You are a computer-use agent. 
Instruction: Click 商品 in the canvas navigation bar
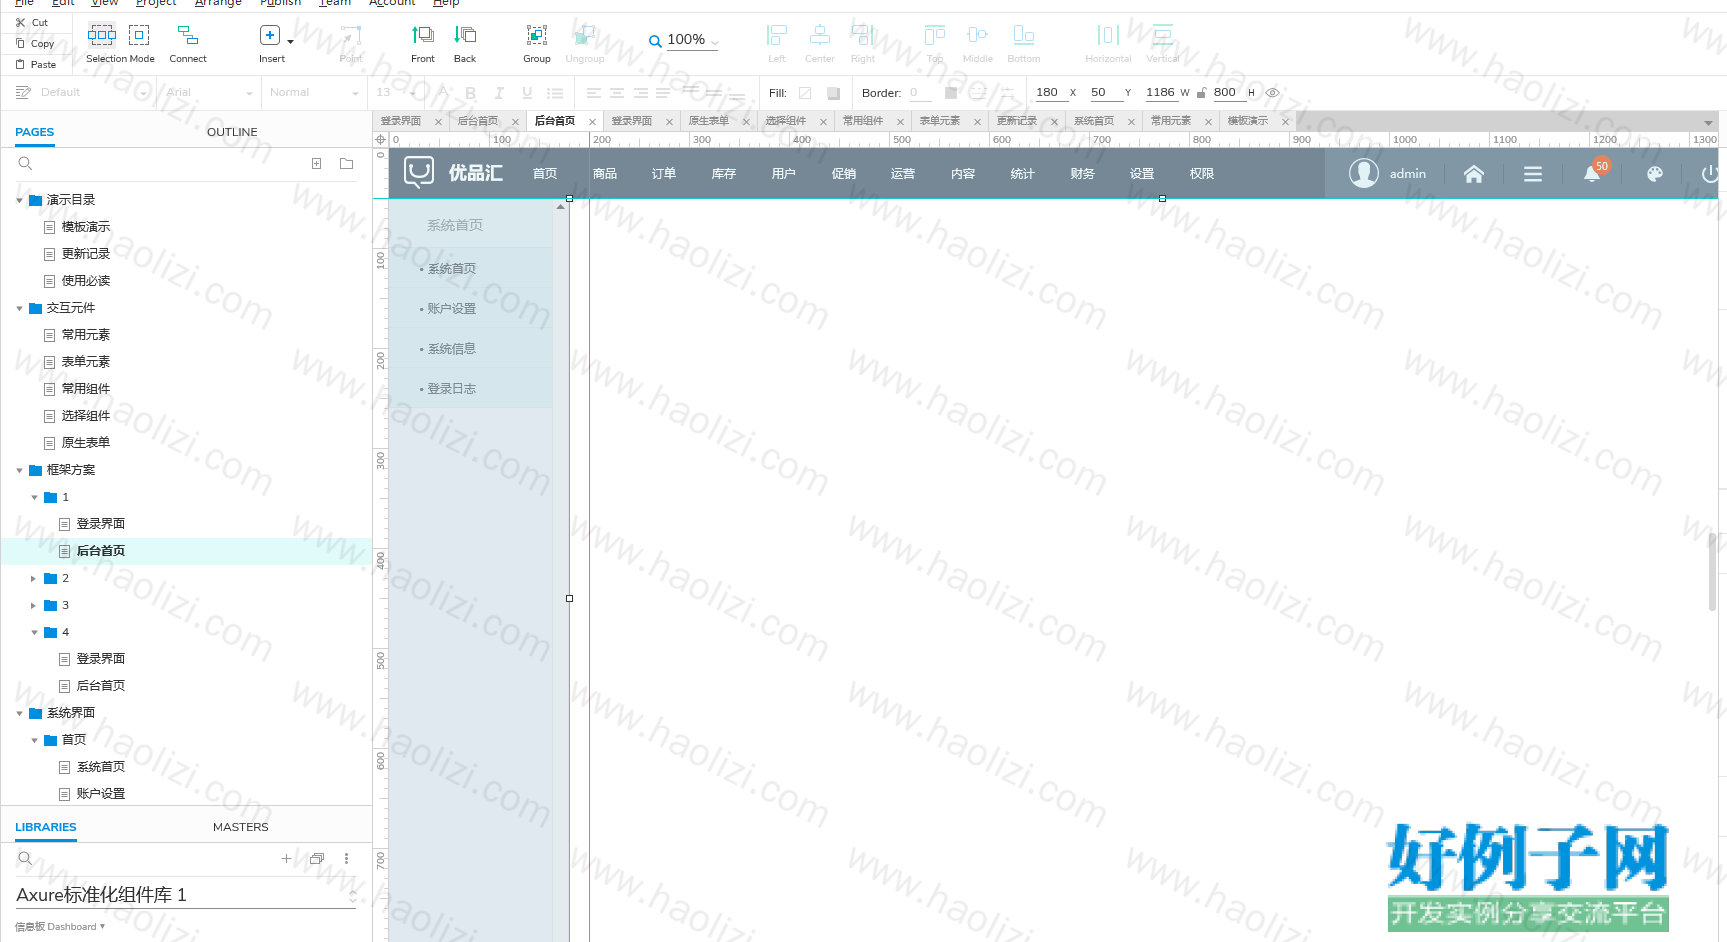tap(605, 174)
